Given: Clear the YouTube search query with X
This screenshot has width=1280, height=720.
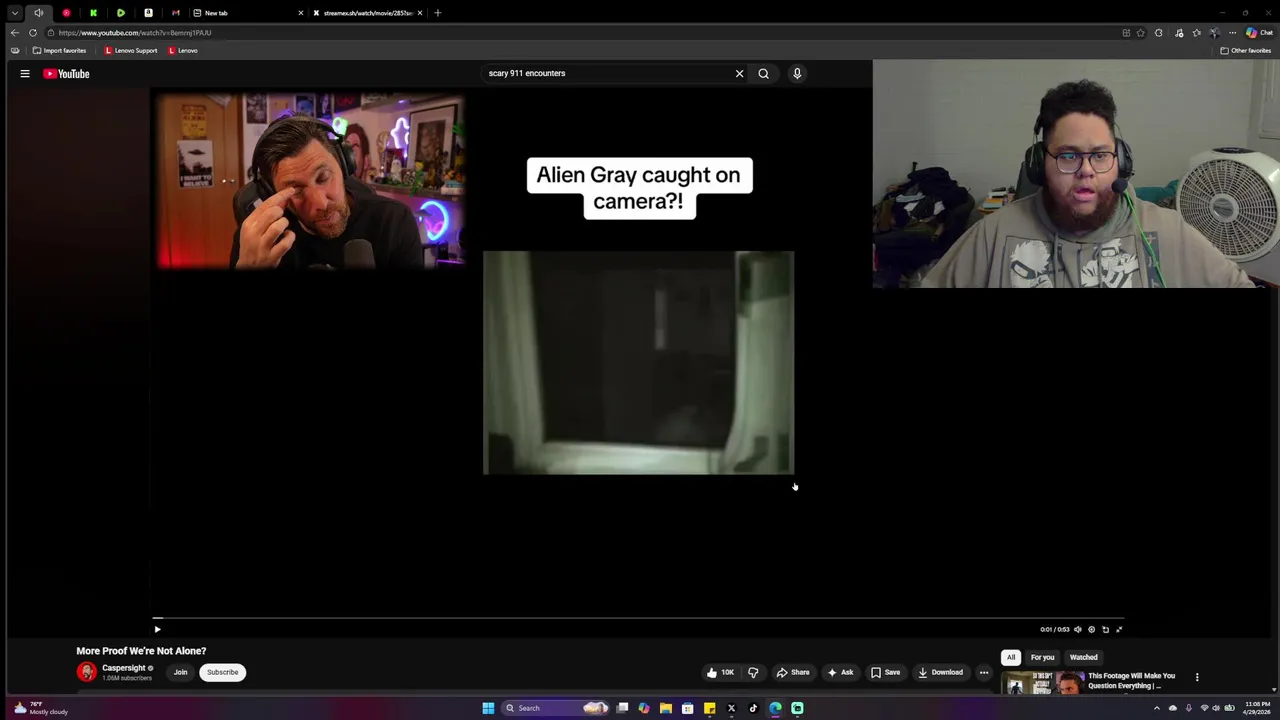Looking at the screenshot, I should click(740, 73).
